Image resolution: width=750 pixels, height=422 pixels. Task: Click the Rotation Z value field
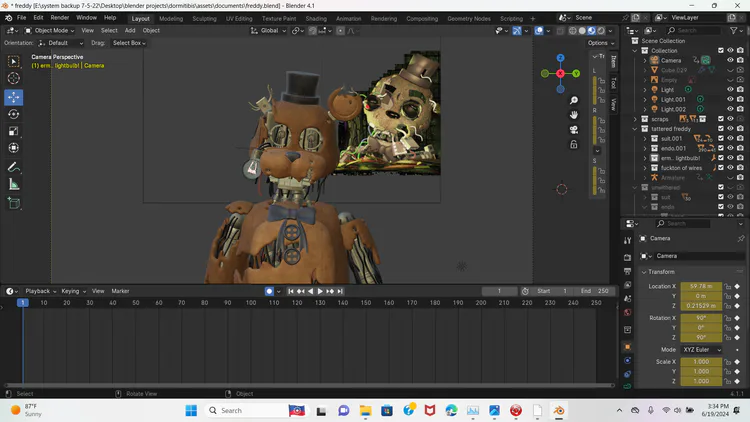tap(701, 337)
